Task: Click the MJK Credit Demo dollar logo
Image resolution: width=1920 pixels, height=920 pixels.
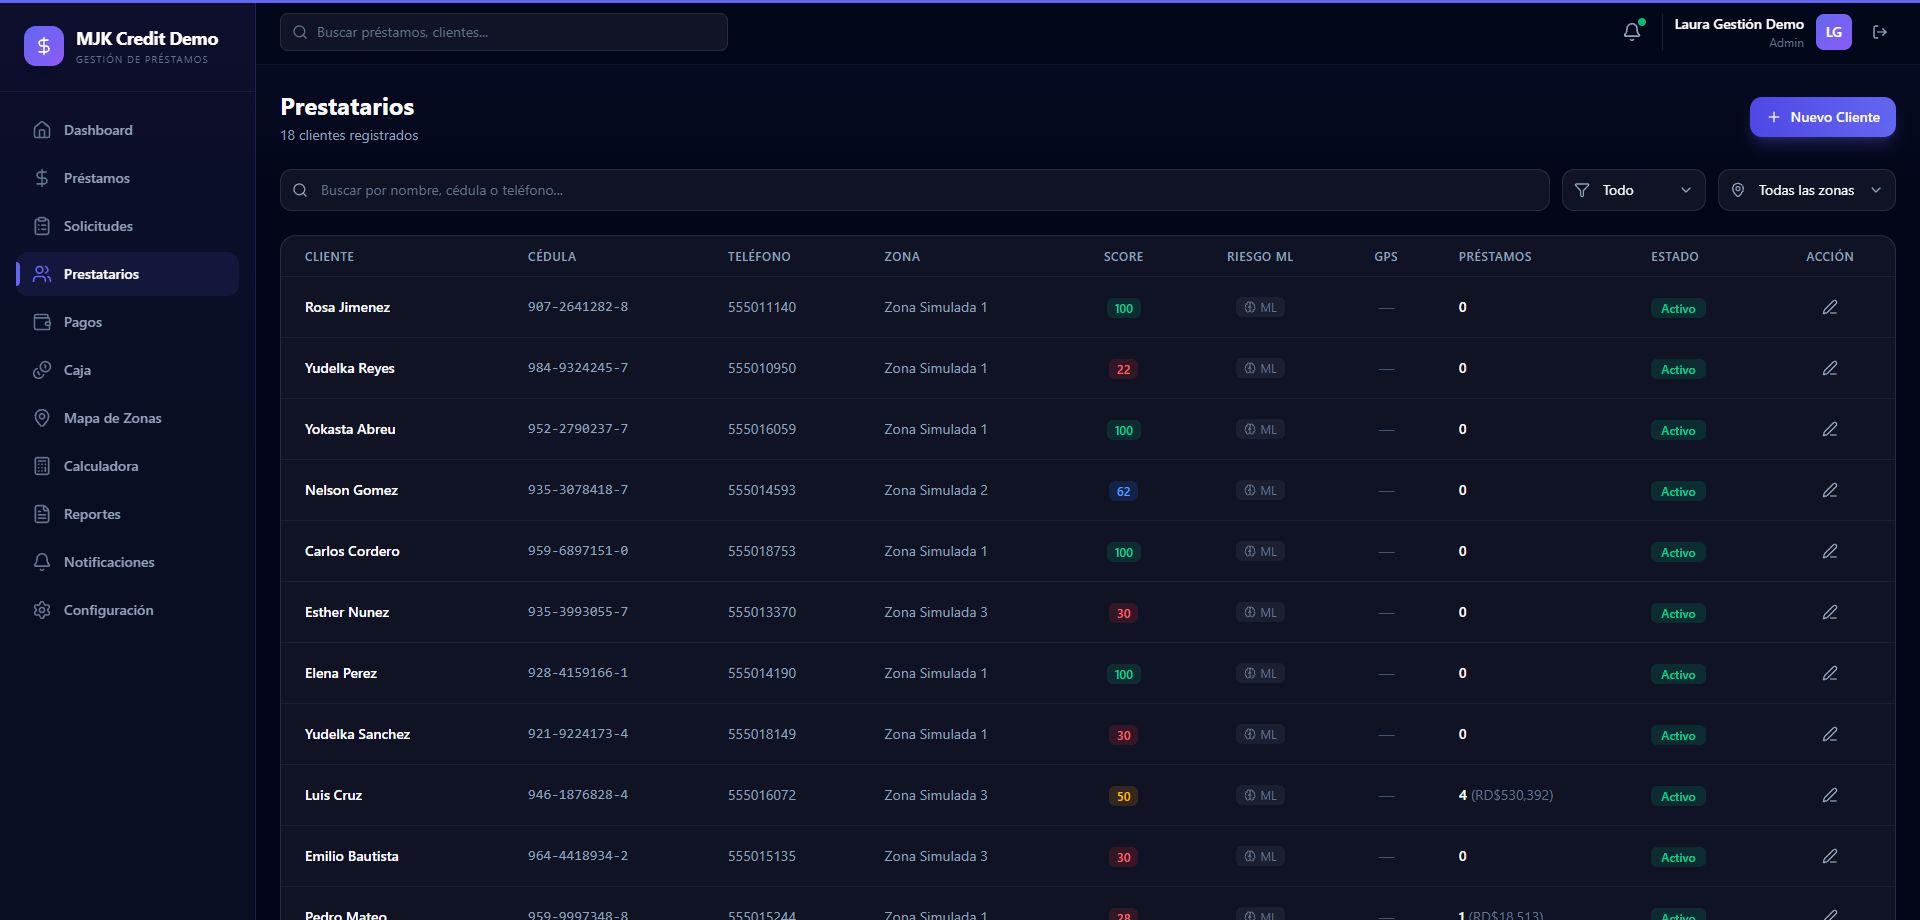Action: (x=44, y=46)
